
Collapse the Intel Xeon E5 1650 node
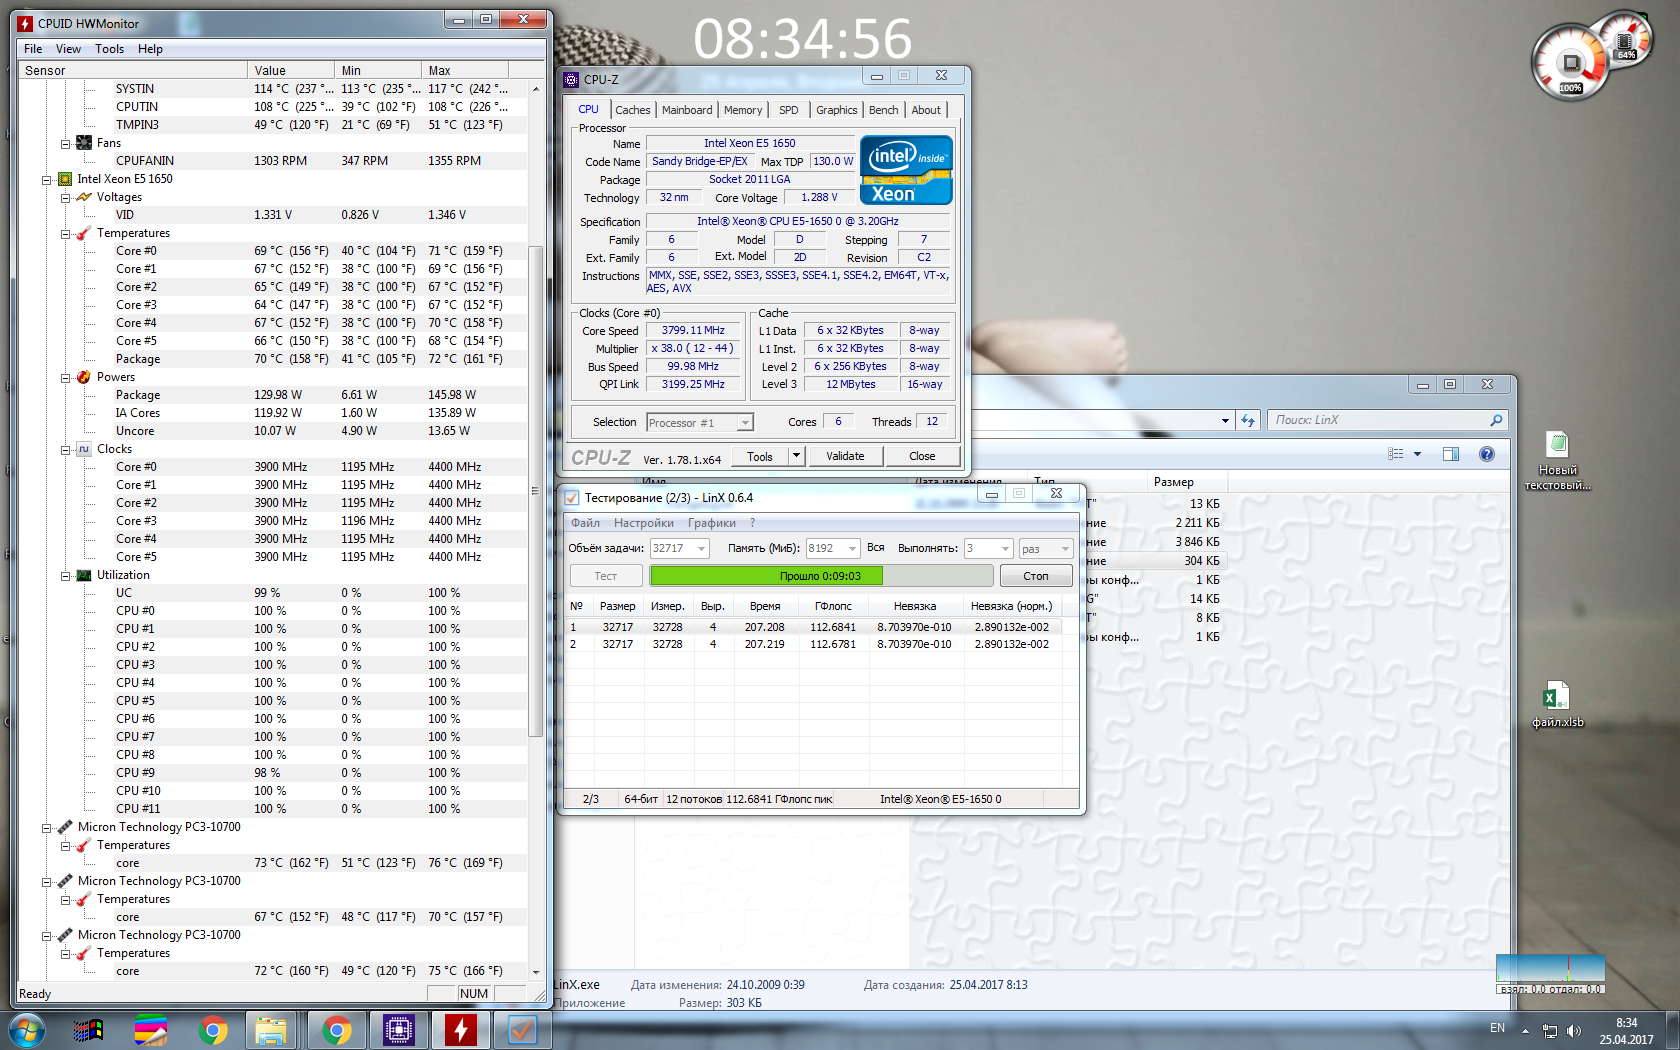pos(46,180)
